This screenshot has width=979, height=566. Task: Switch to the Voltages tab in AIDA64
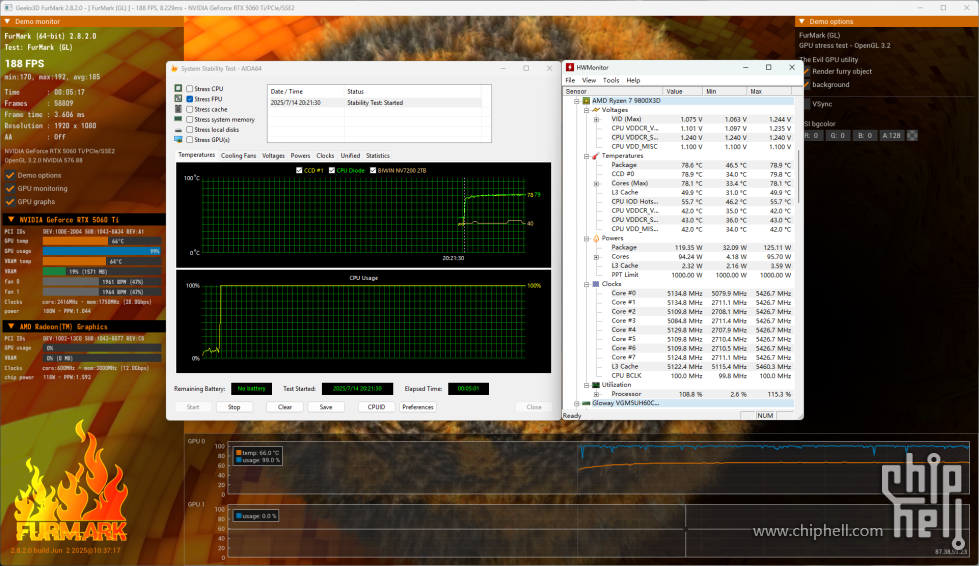[273, 155]
